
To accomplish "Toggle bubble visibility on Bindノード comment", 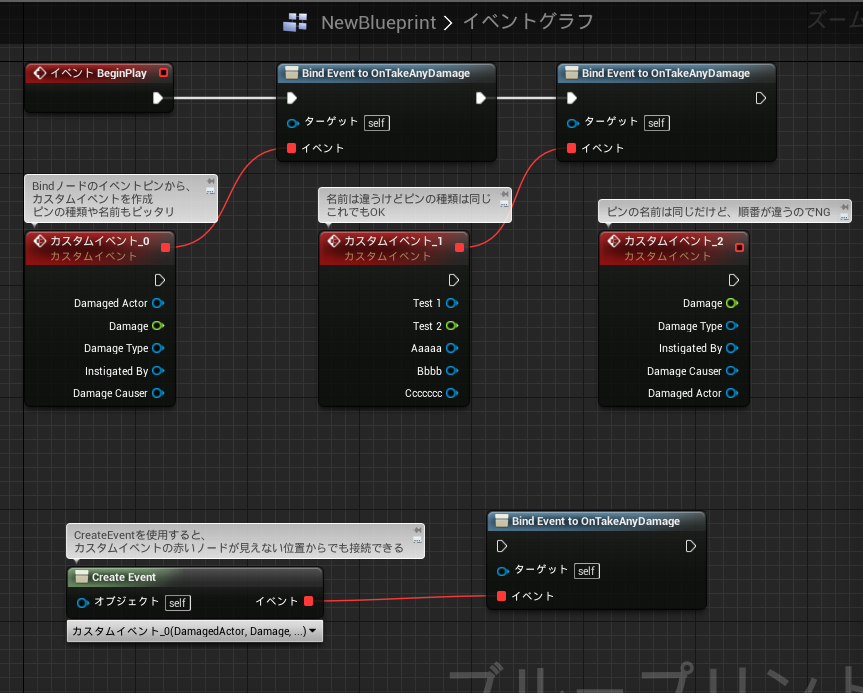I will coord(210,191).
